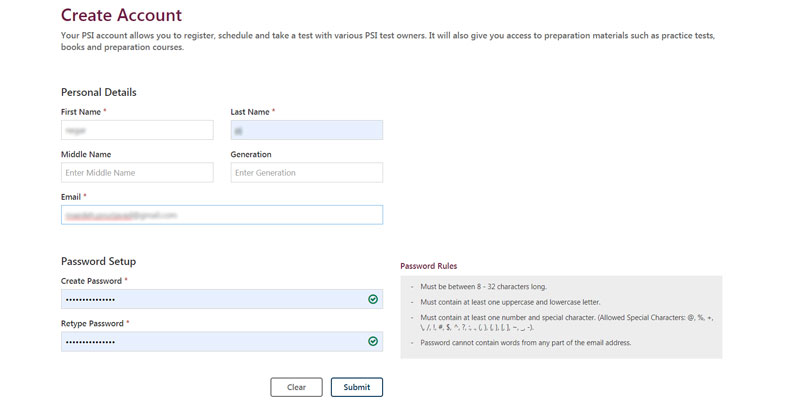800x400 pixels.
Task: Click the green checkmark in Retype Password field
Action: point(373,341)
